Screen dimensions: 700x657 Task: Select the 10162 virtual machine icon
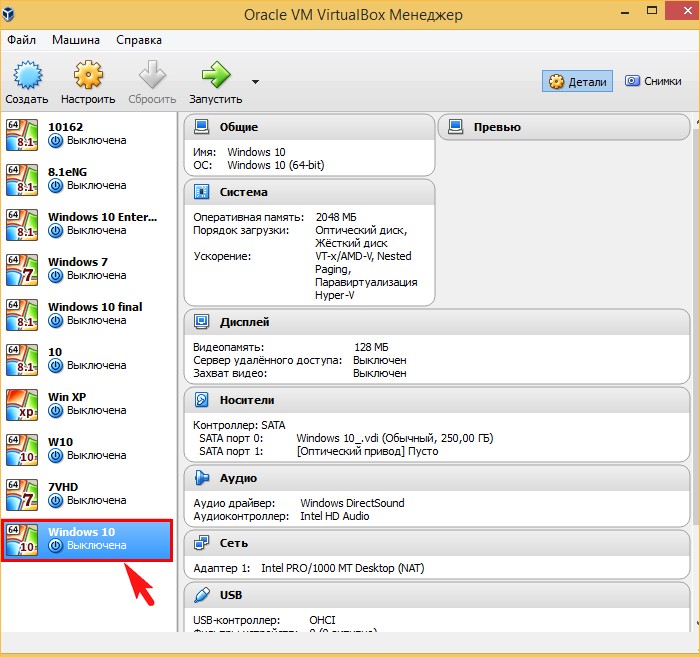(x=22, y=134)
